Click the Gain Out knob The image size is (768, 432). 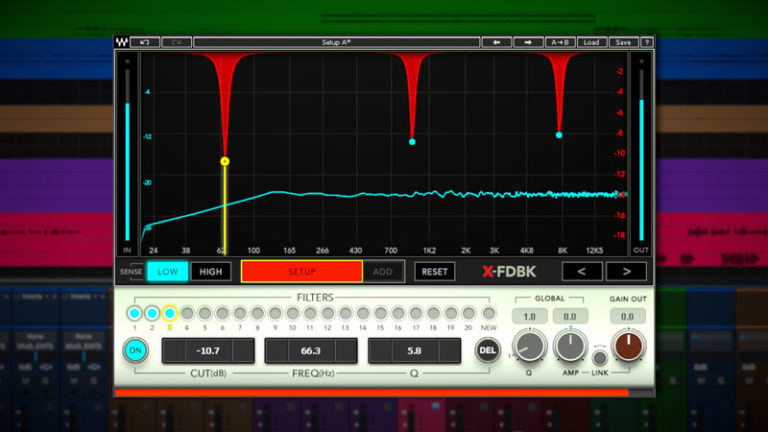(630, 347)
